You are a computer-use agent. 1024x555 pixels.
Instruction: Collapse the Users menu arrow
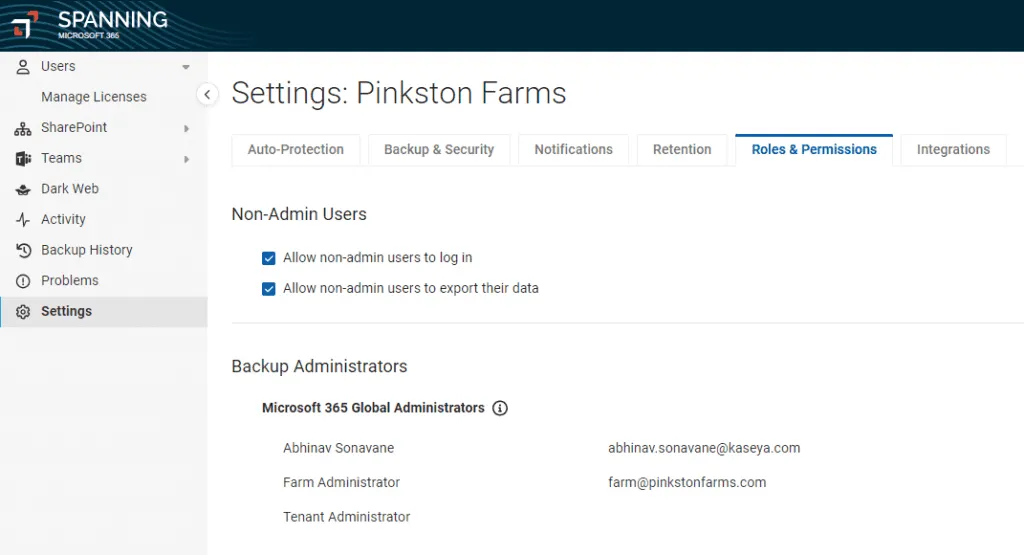[186, 67]
